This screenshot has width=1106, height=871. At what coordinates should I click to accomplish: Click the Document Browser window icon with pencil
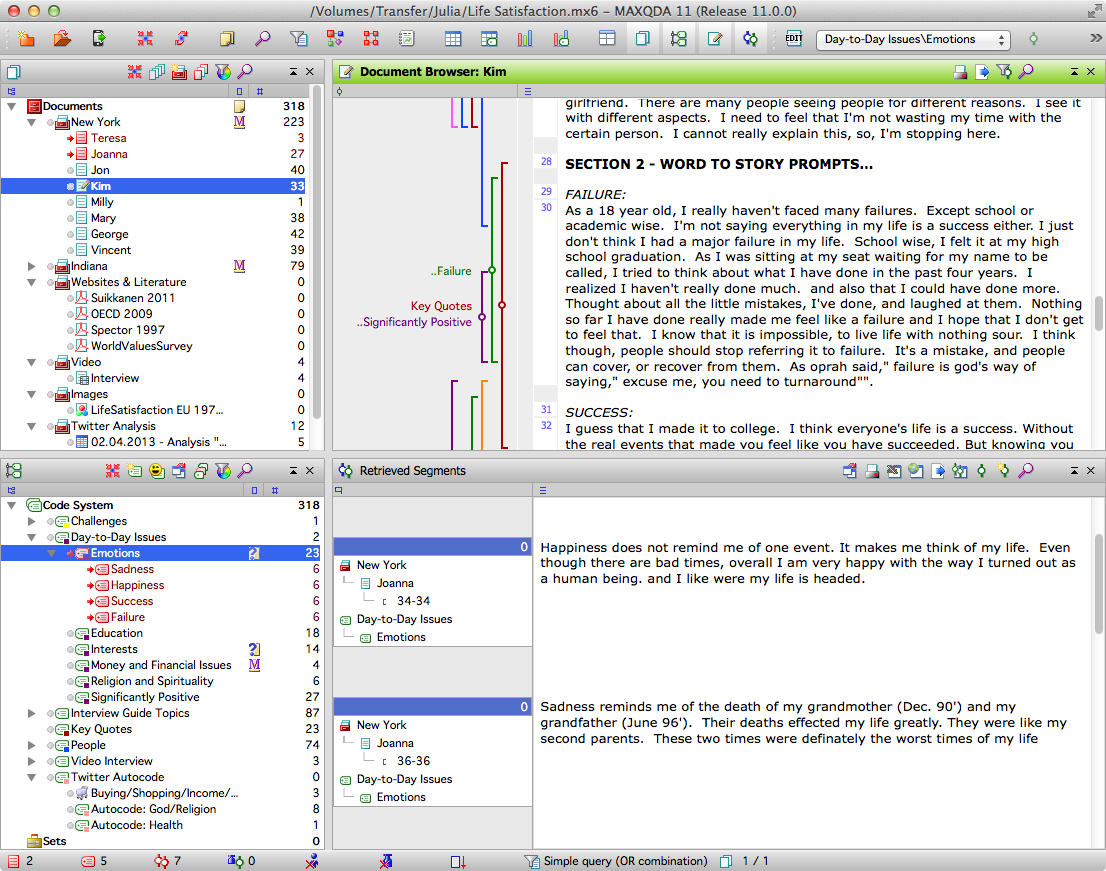click(x=715, y=39)
